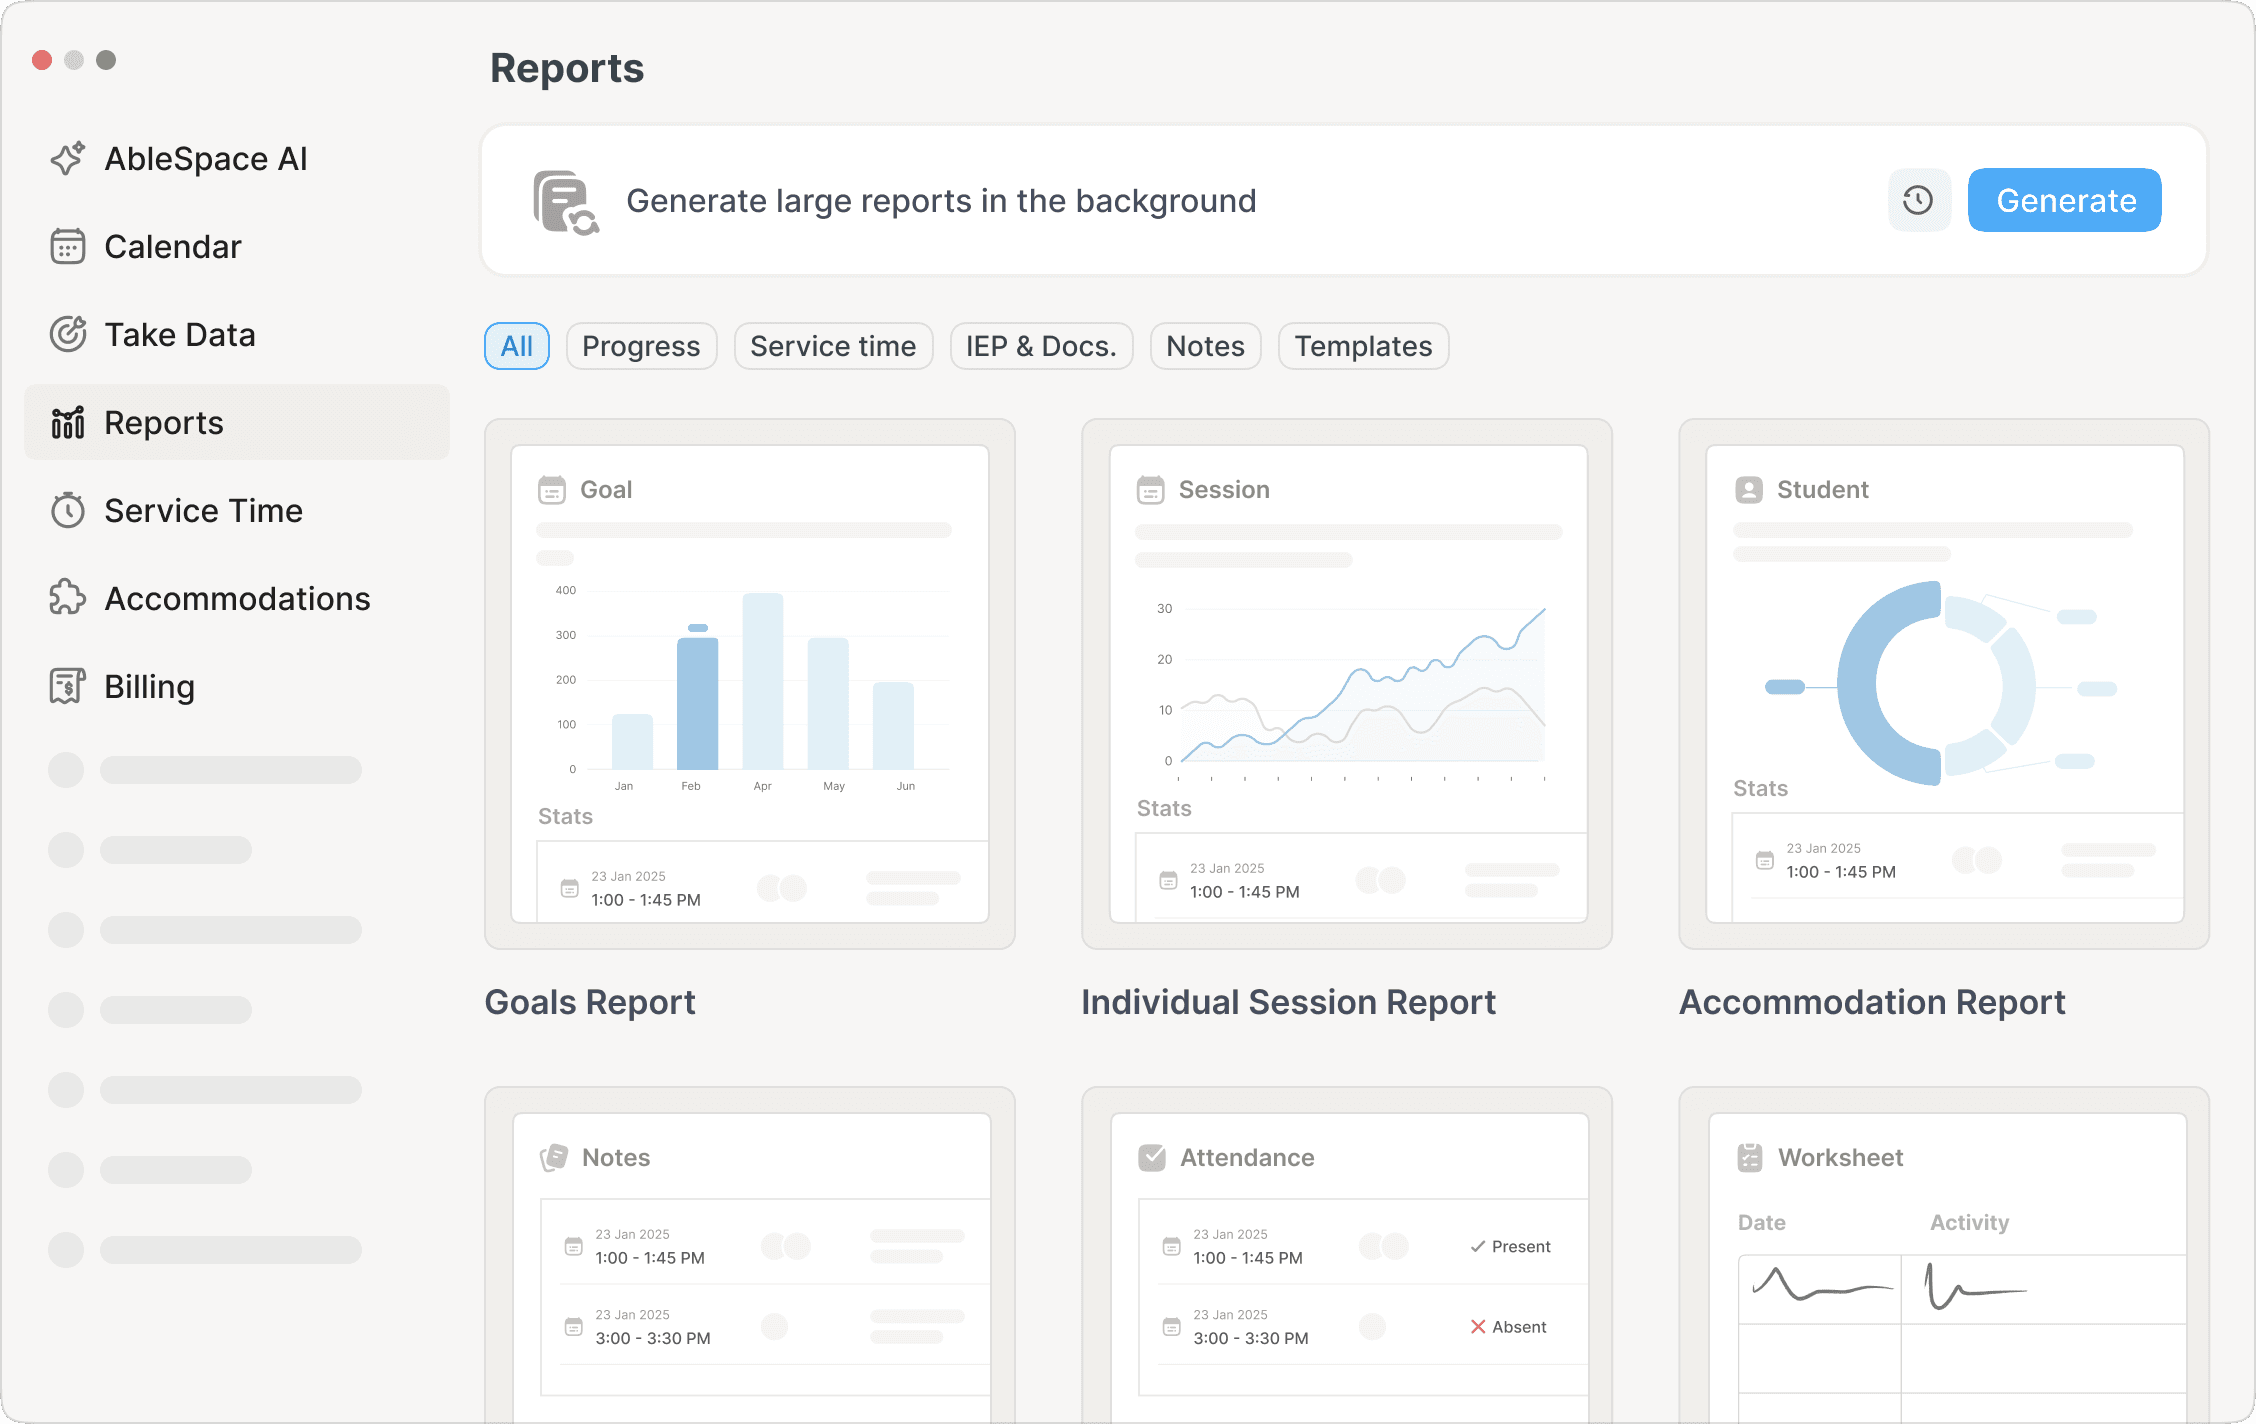Screen dimensions: 2256x1424
Task: Click the AbleSpace AI sparkle icon
Action: coord(68,159)
